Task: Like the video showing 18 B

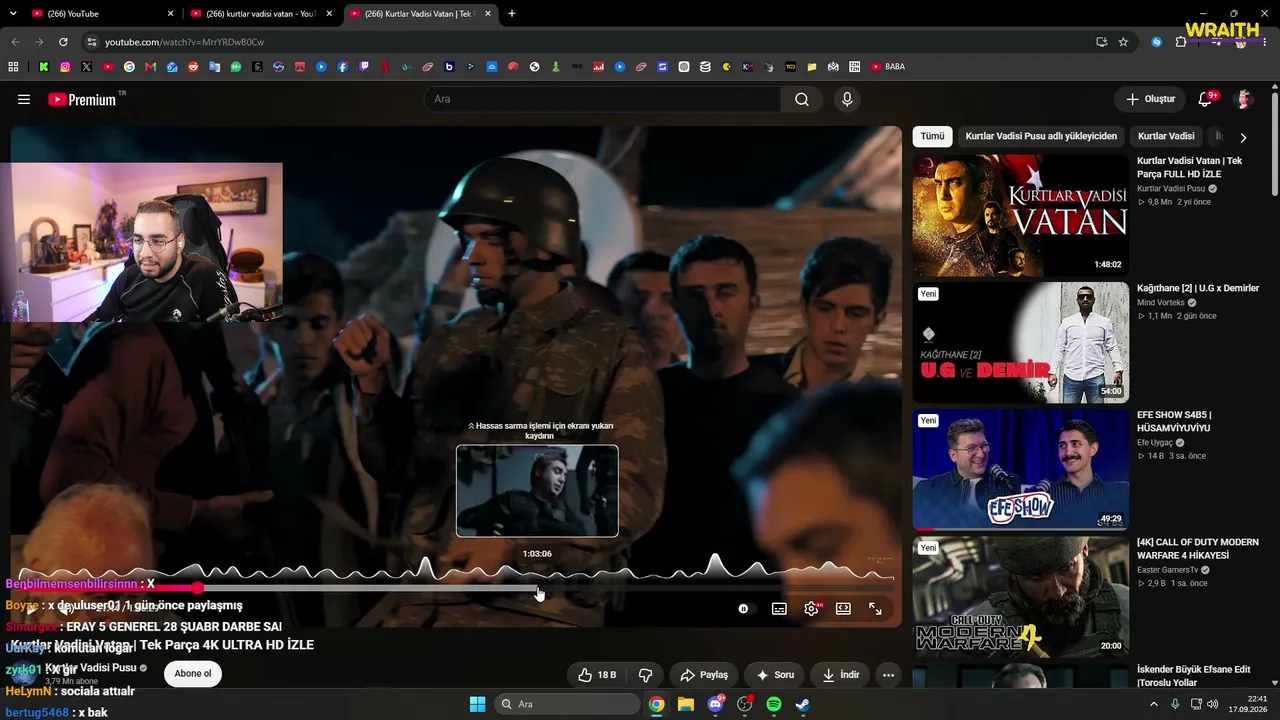Action: tap(597, 675)
